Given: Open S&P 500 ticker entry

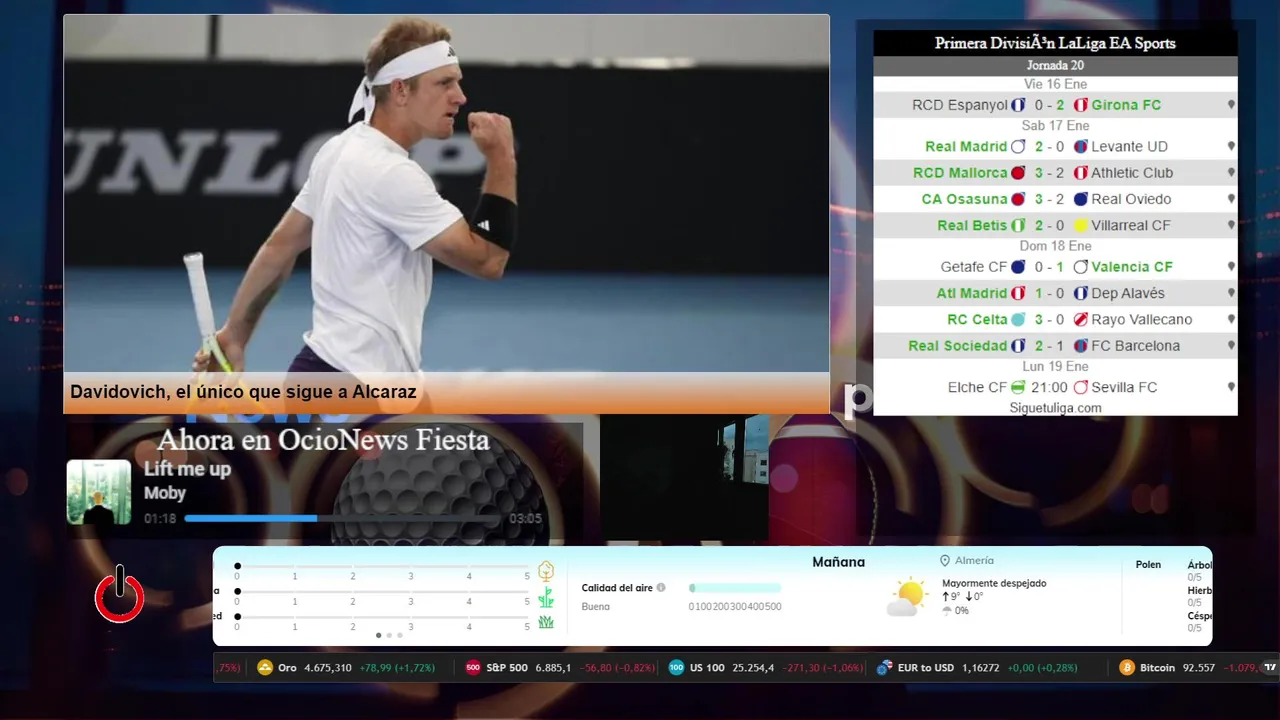Looking at the screenshot, I should click(x=560, y=668).
